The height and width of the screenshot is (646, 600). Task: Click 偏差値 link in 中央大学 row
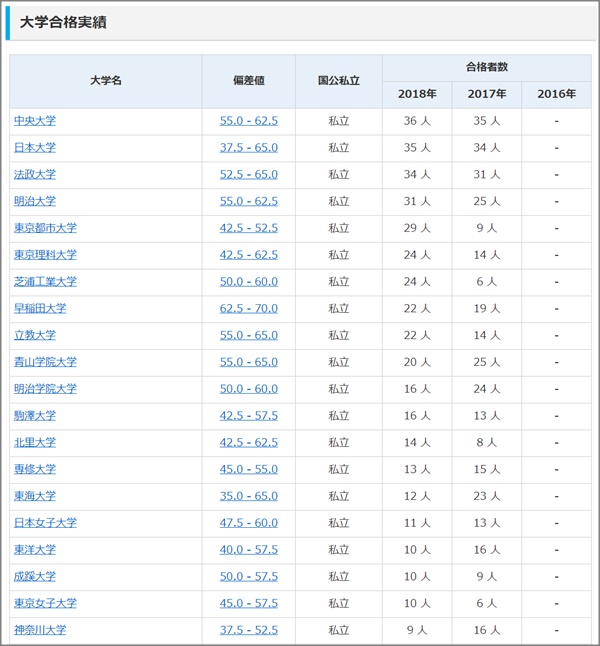[248, 121]
